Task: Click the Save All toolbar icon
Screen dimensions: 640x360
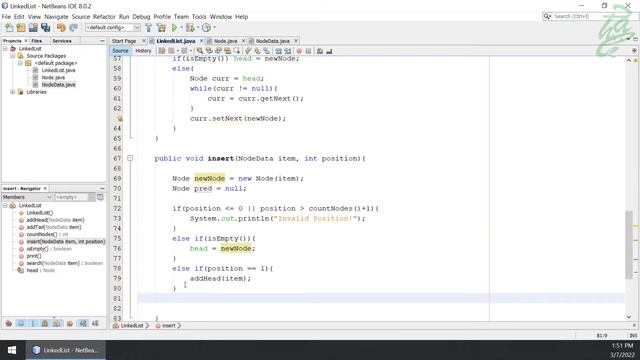Action: [x=45, y=27]
